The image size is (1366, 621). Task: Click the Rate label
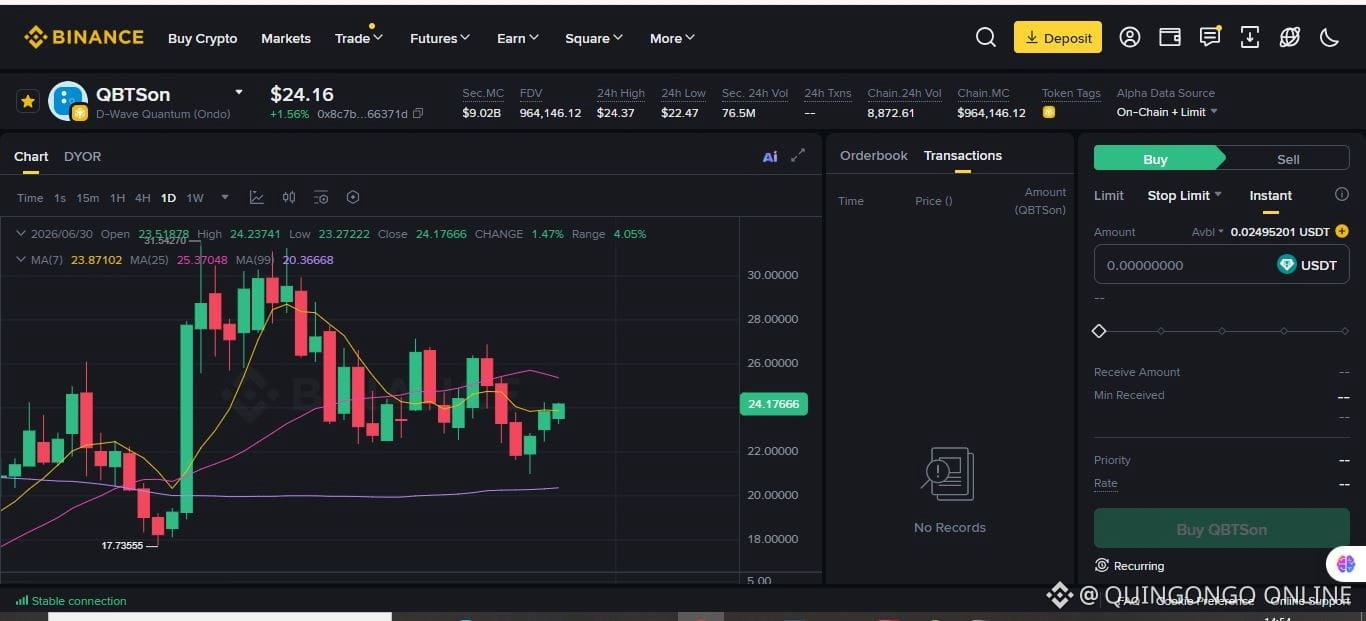tap(1106, 483)
